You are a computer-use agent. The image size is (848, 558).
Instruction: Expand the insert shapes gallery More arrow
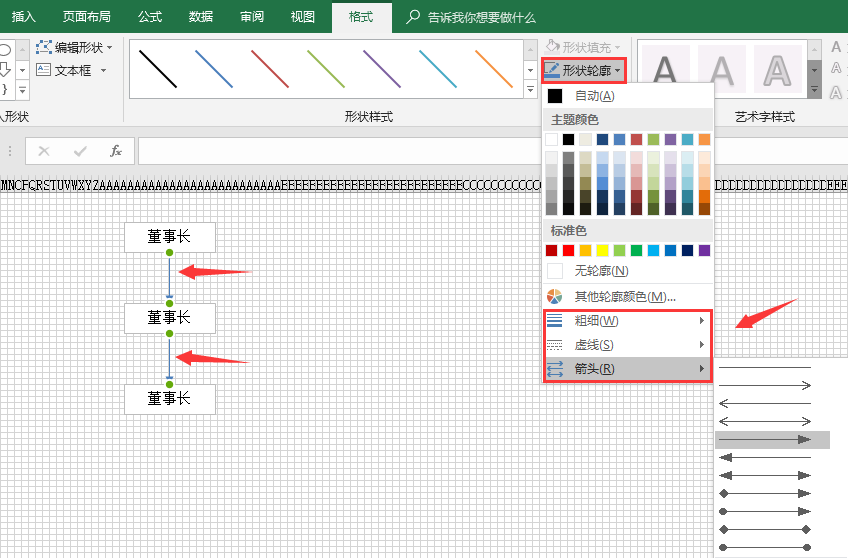pos(22,90)
